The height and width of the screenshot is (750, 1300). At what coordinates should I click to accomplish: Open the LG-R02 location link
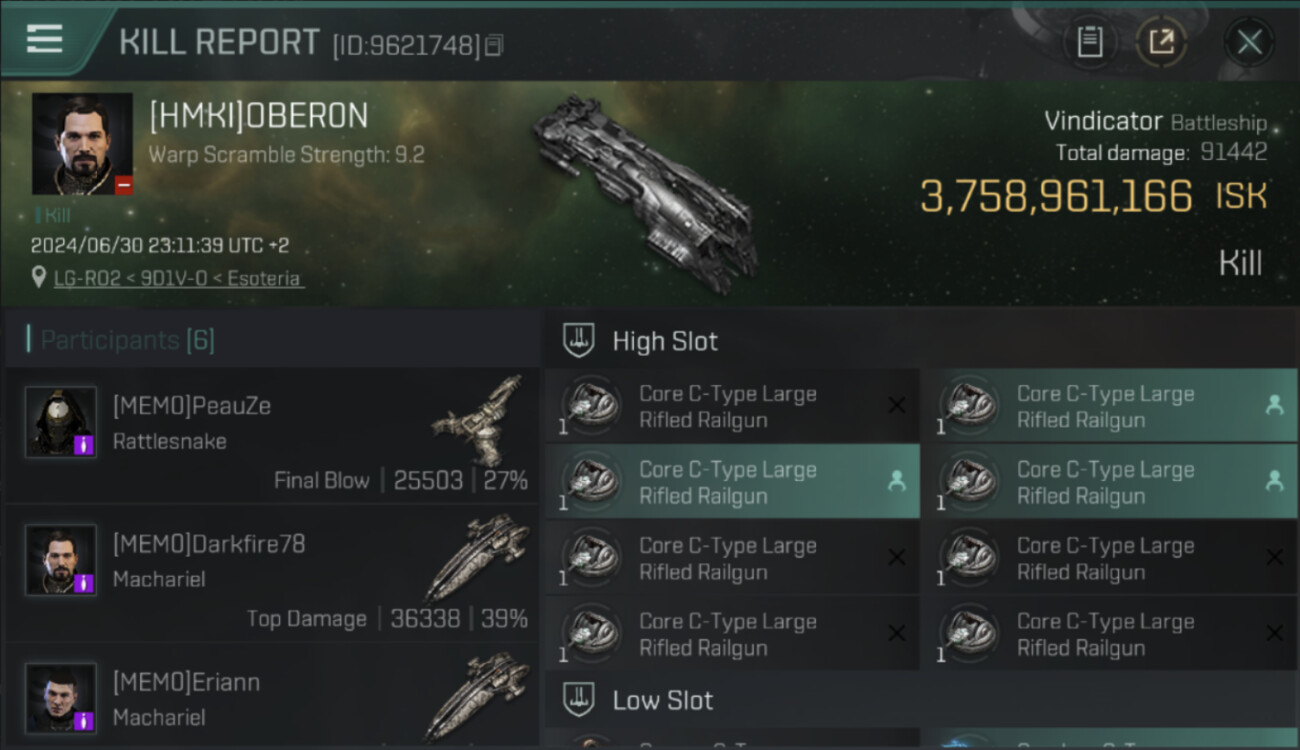click(x=178, y=279)
